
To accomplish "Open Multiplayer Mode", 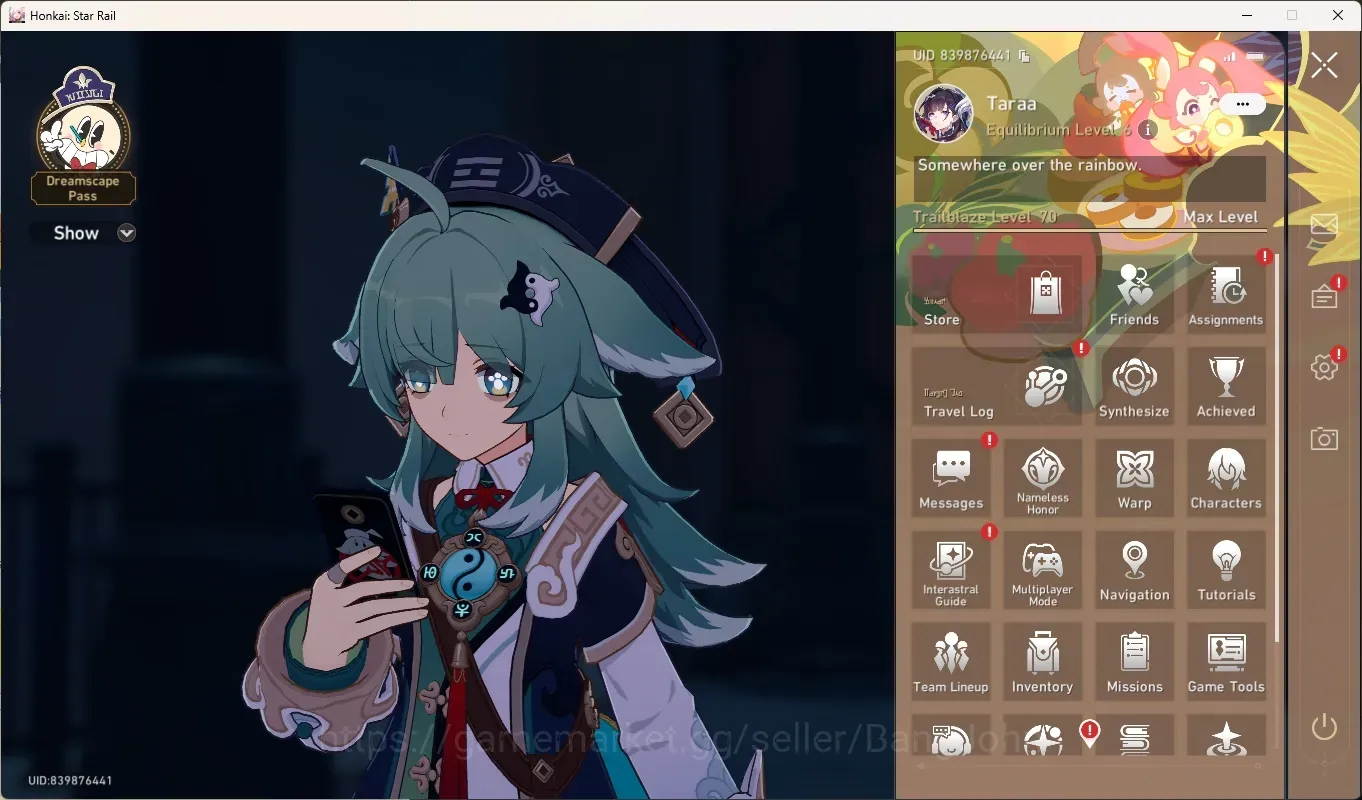I will pos(1043,570).
